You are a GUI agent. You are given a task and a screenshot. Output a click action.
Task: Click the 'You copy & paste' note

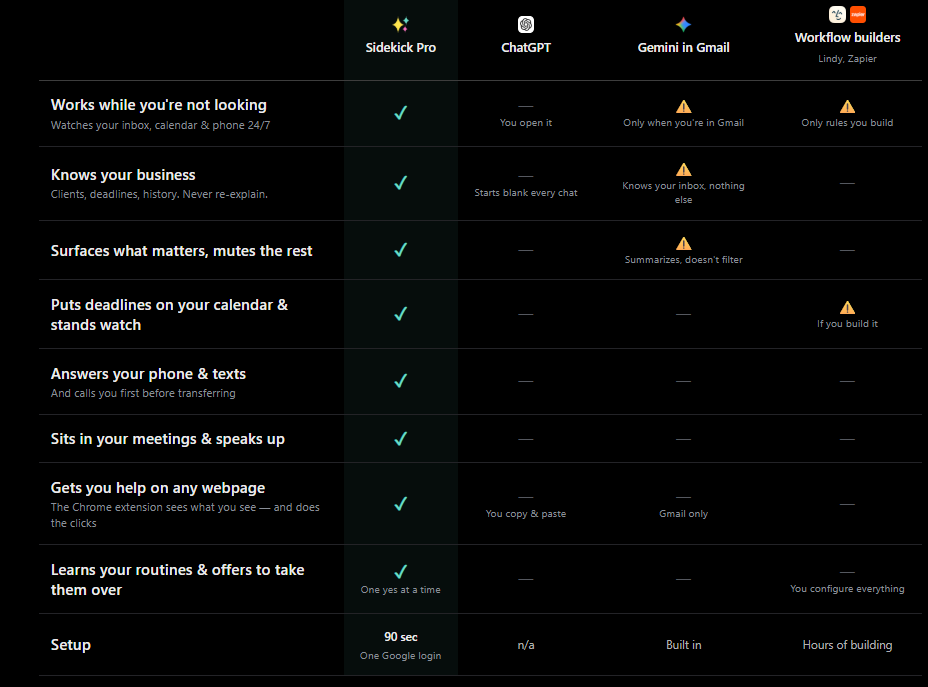(526, 514)
